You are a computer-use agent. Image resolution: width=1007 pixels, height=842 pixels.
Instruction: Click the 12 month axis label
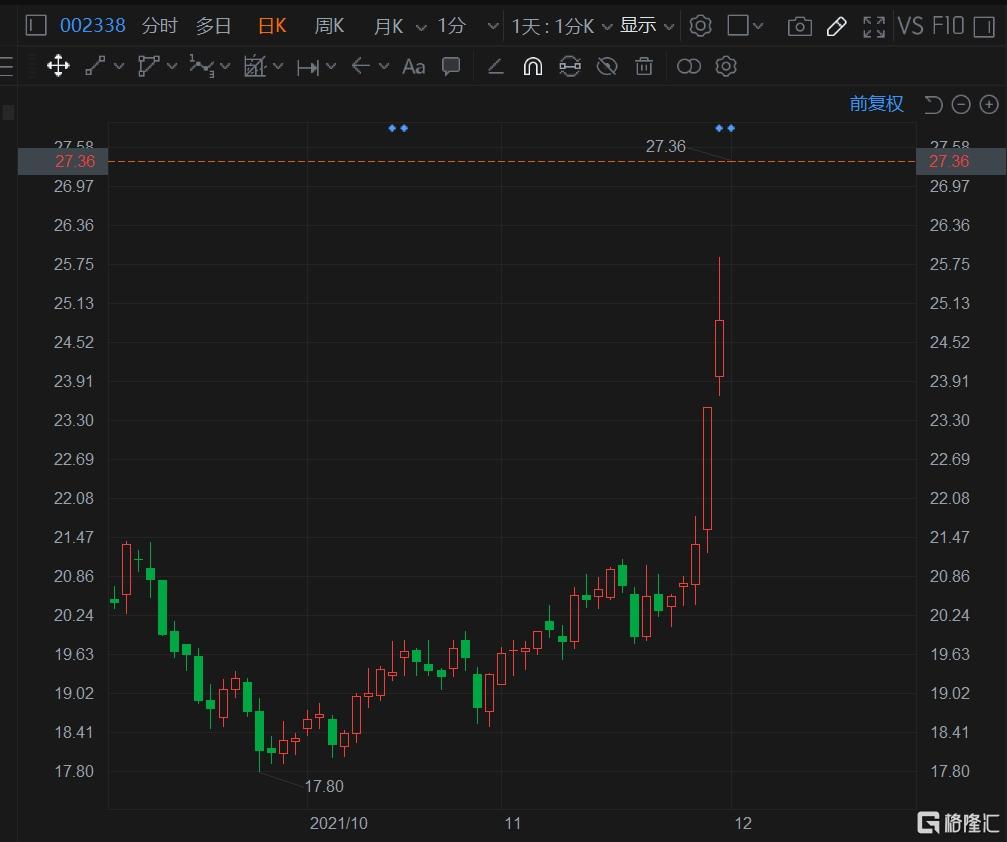click(743, 823)
